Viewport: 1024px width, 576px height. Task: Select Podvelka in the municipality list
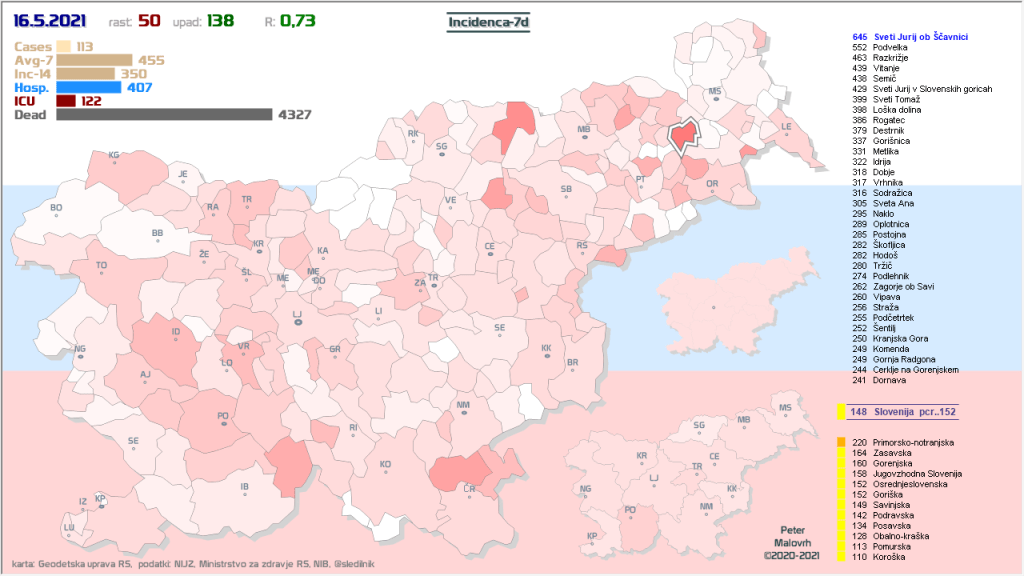click(890, 48)
